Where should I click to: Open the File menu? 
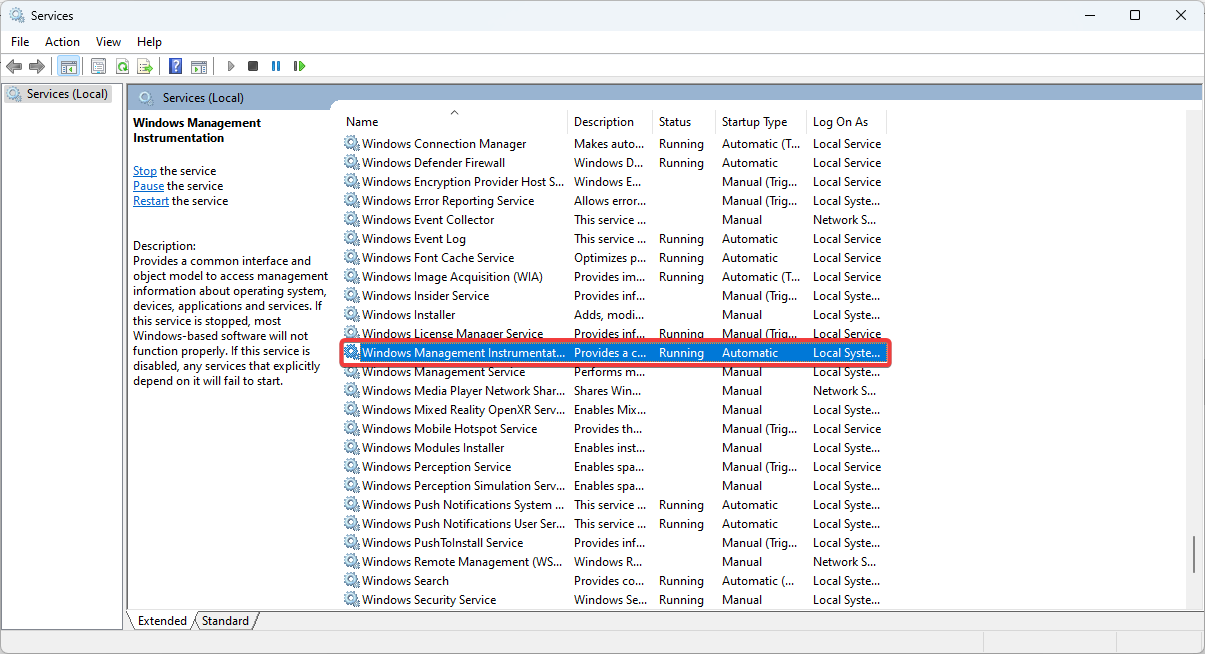point(20,42)
